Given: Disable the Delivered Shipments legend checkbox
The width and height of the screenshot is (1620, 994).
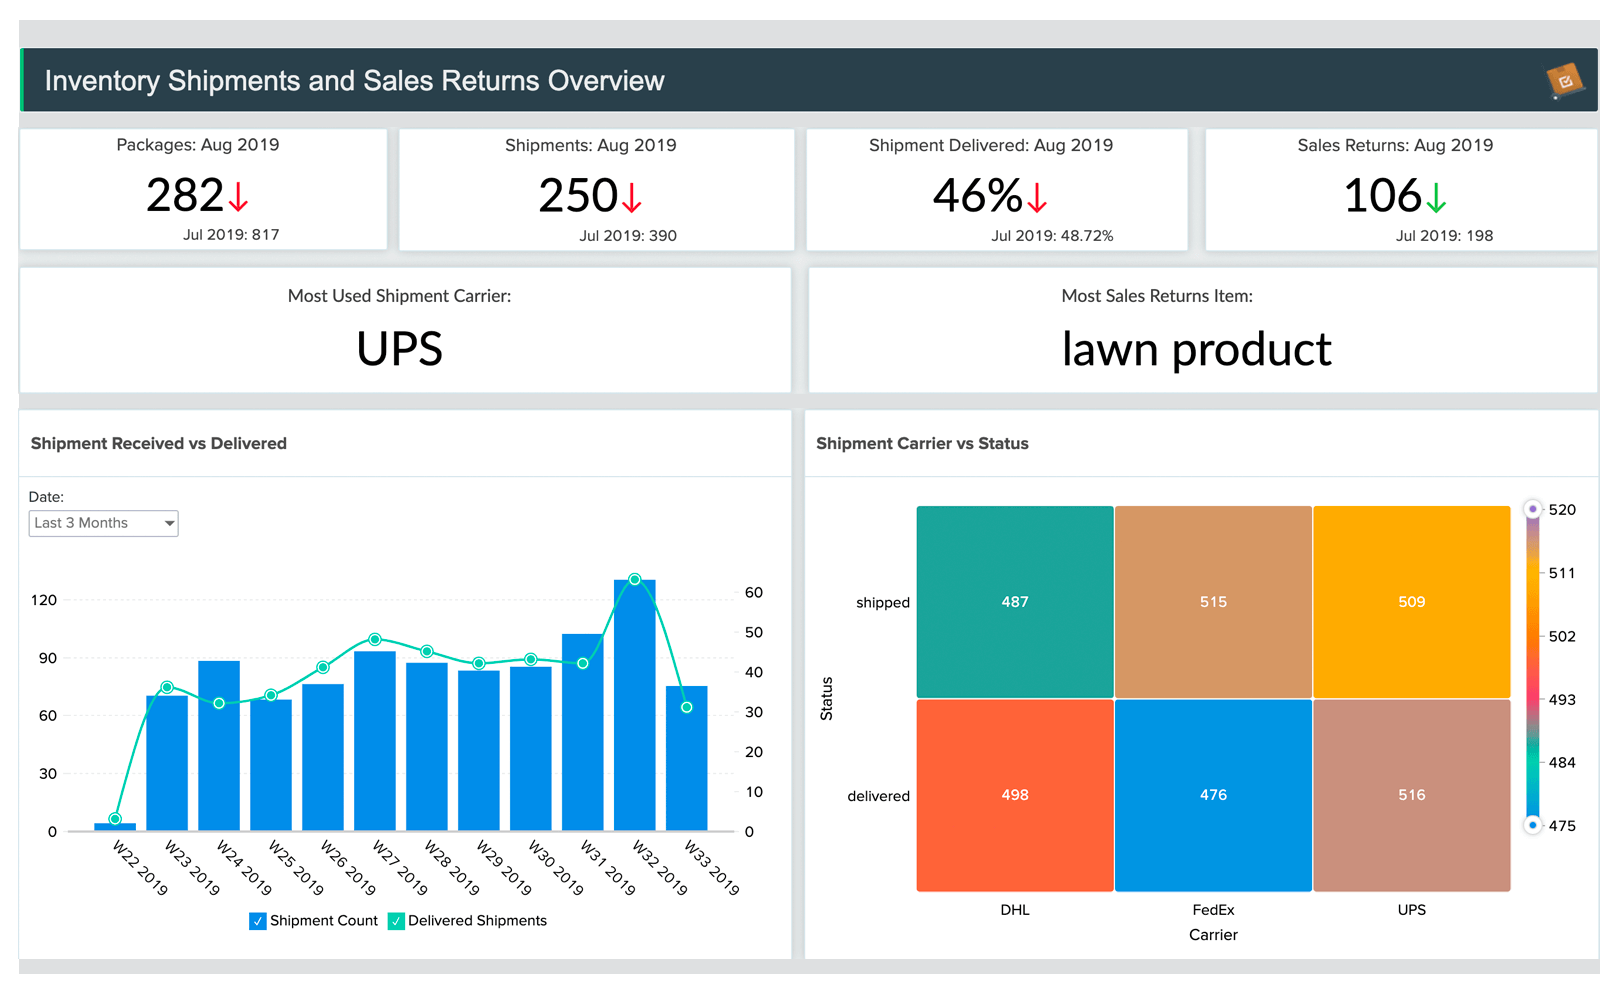Looking at the screenshot, I should [x=396, y=920].
